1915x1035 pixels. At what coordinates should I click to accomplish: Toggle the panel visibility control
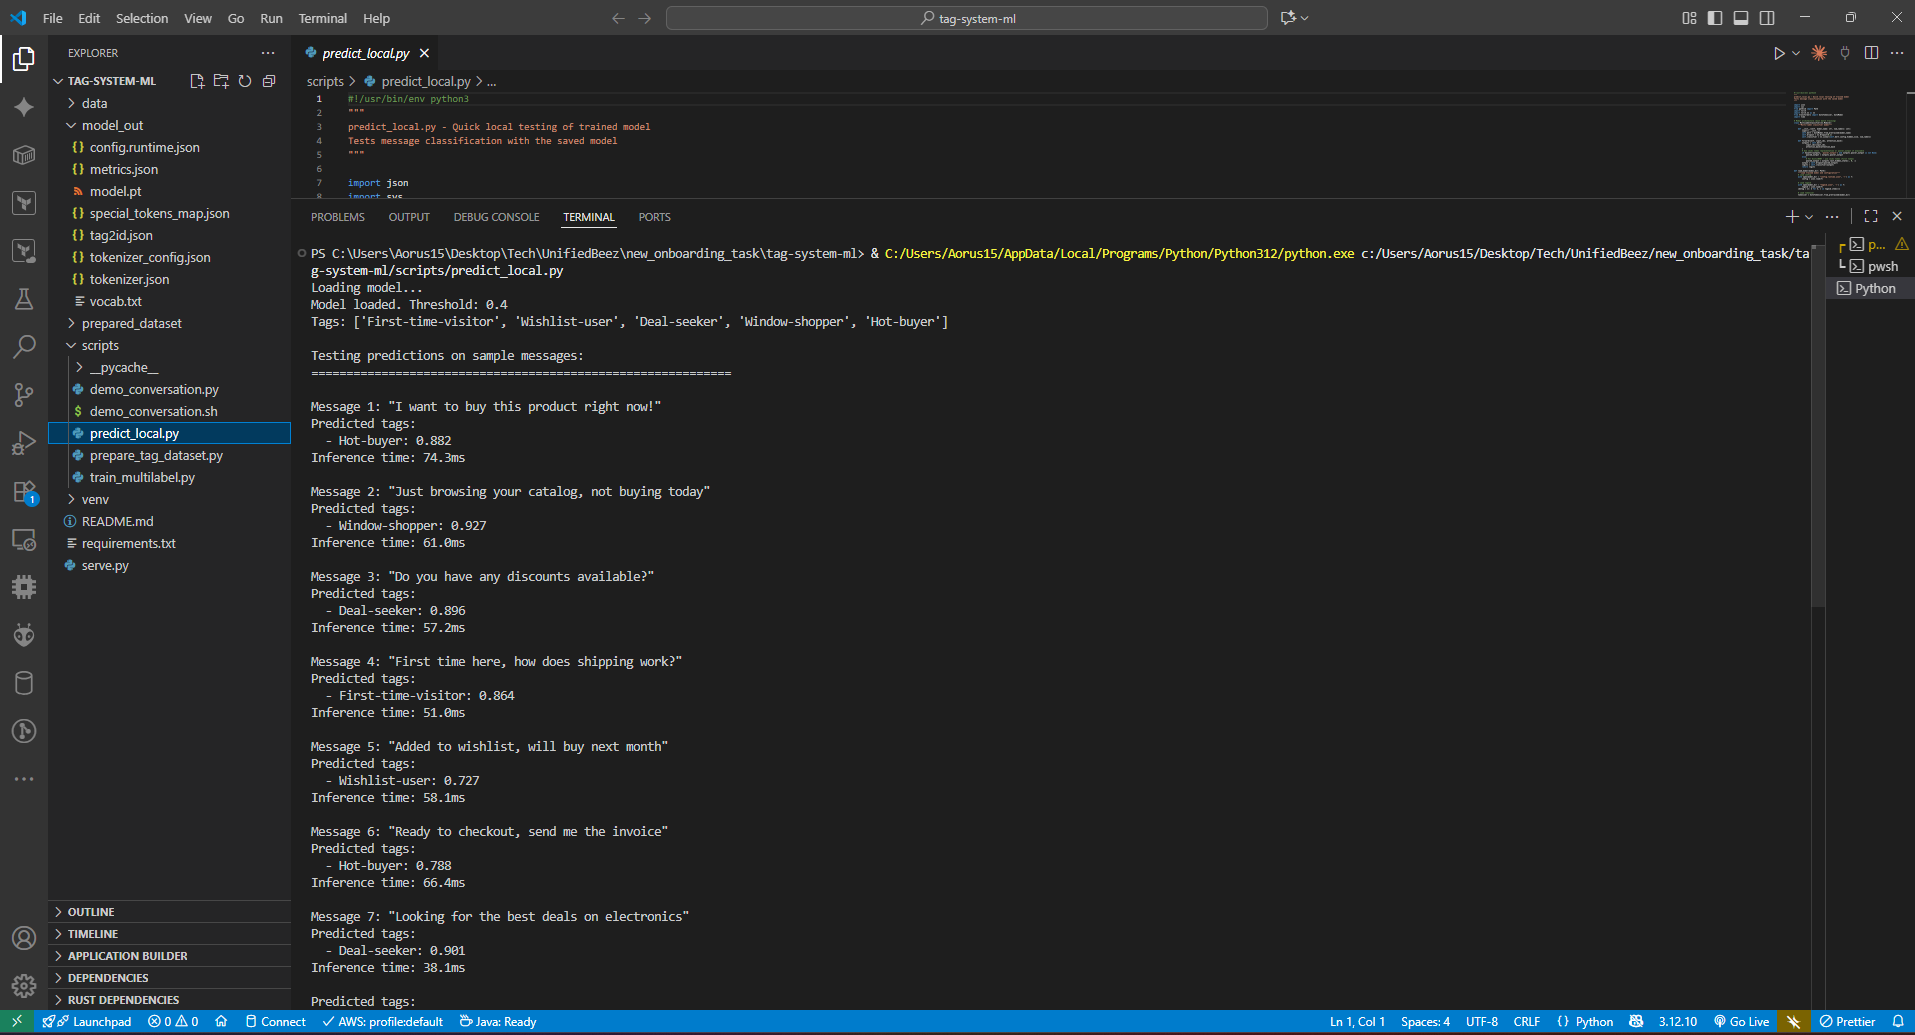tap(1741, 17)
